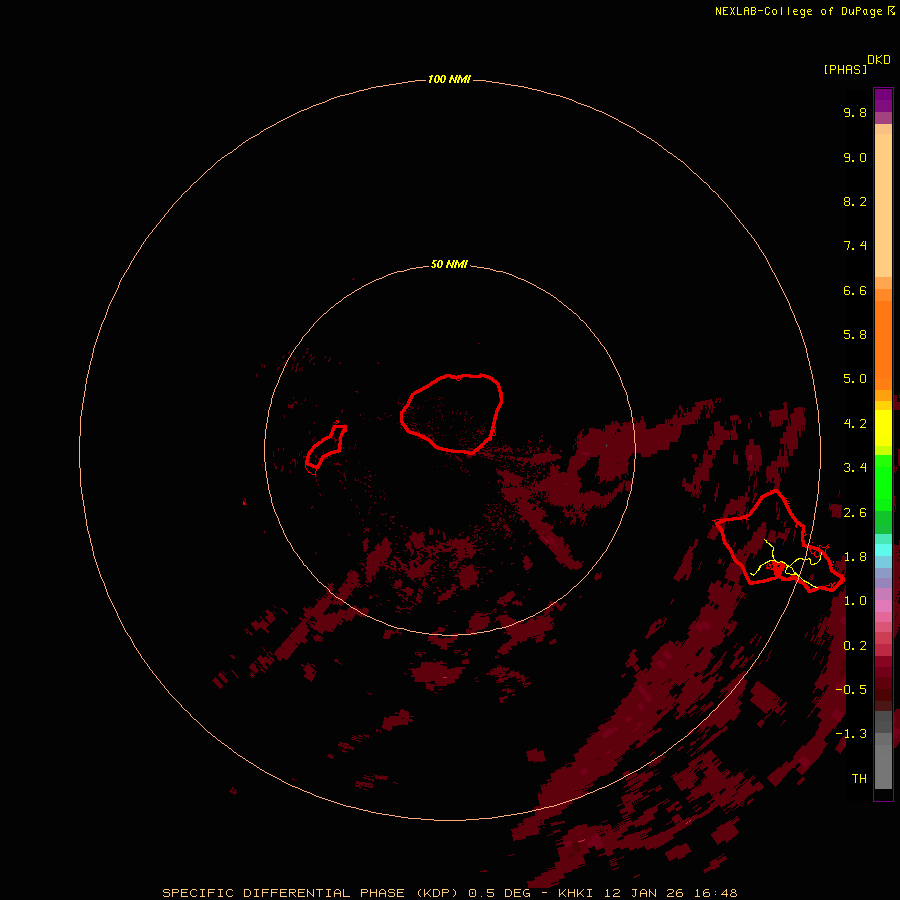Click the 9.0 value on the legend
The image size is (900, 900).
coord(855,157)
